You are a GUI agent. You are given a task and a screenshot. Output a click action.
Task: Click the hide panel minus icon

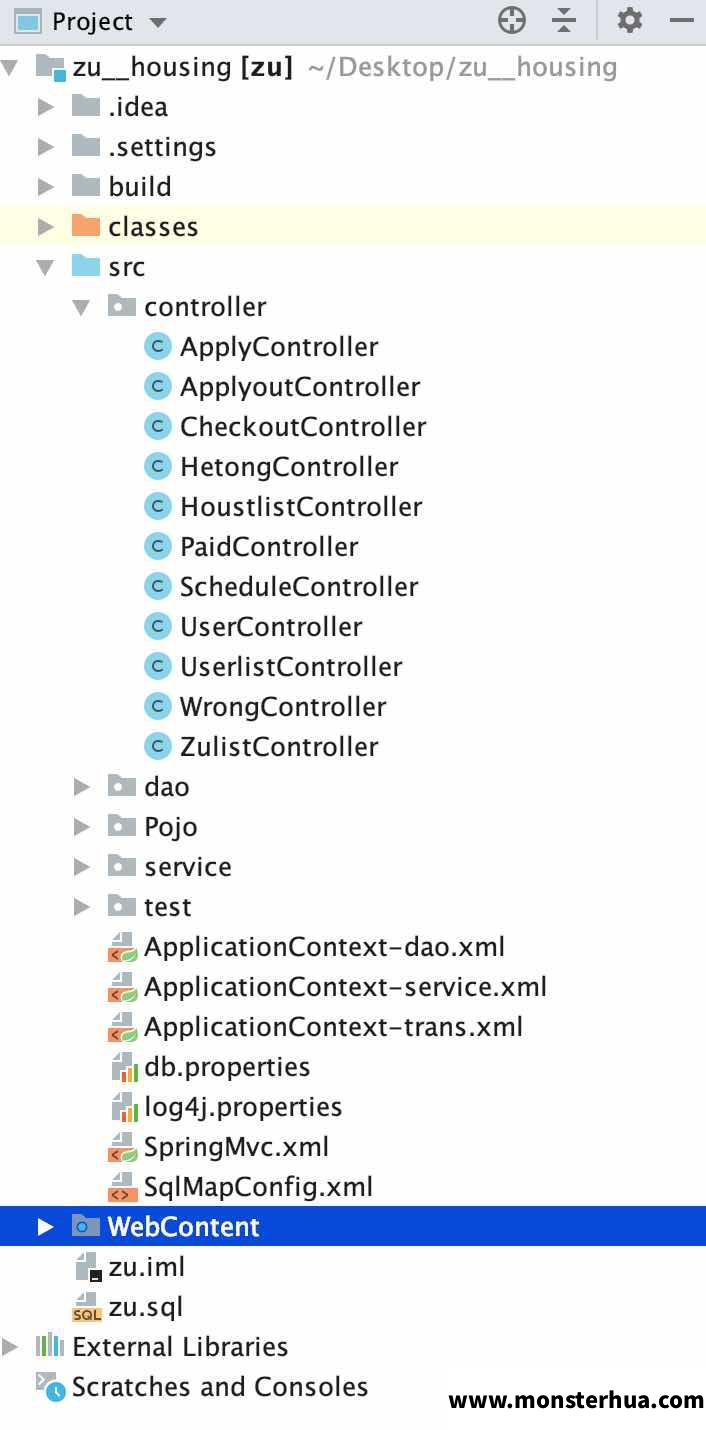[683, 20]
